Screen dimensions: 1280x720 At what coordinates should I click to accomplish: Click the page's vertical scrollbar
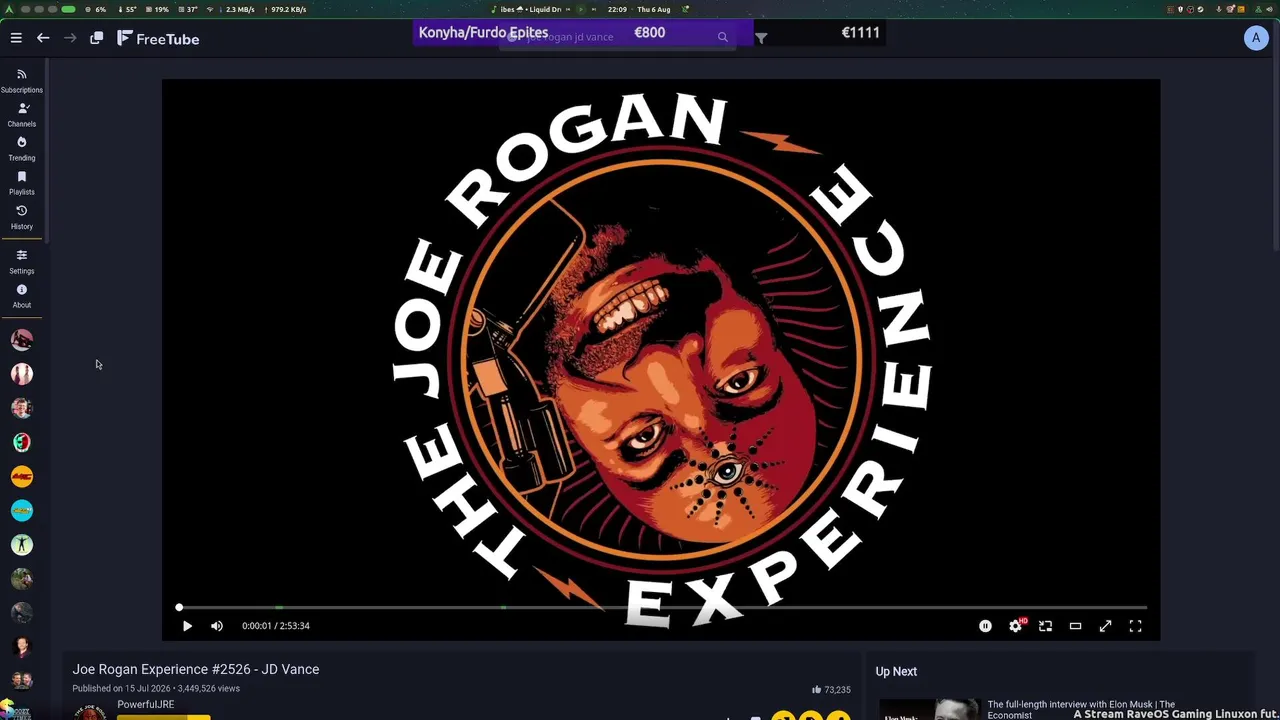[1275, 150]
